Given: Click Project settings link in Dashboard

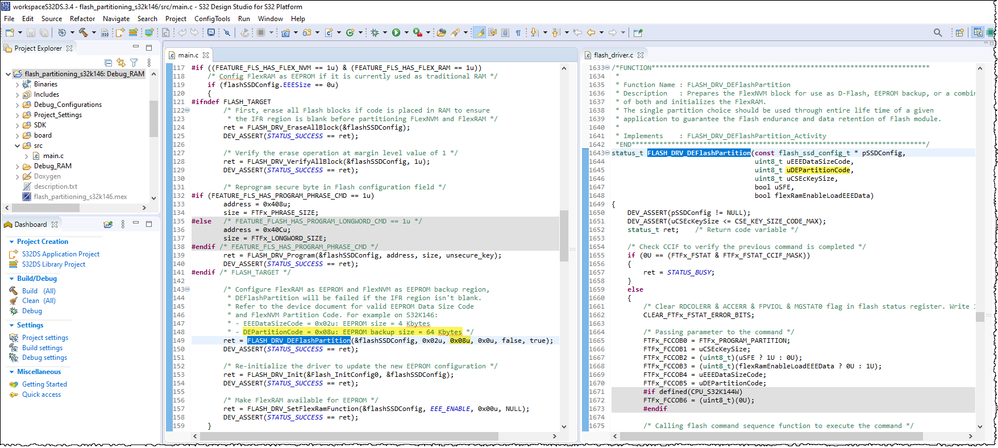Looking at the screenshot, I should [x=45, y=338].
